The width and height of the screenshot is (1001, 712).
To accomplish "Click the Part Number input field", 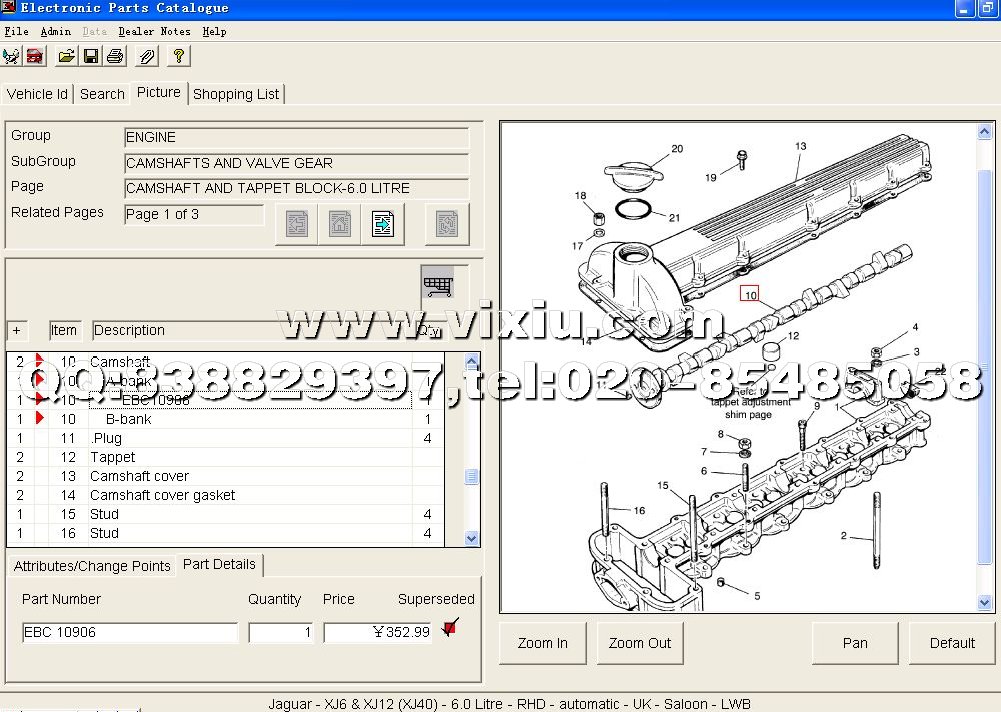I will (x=130, y=632).
